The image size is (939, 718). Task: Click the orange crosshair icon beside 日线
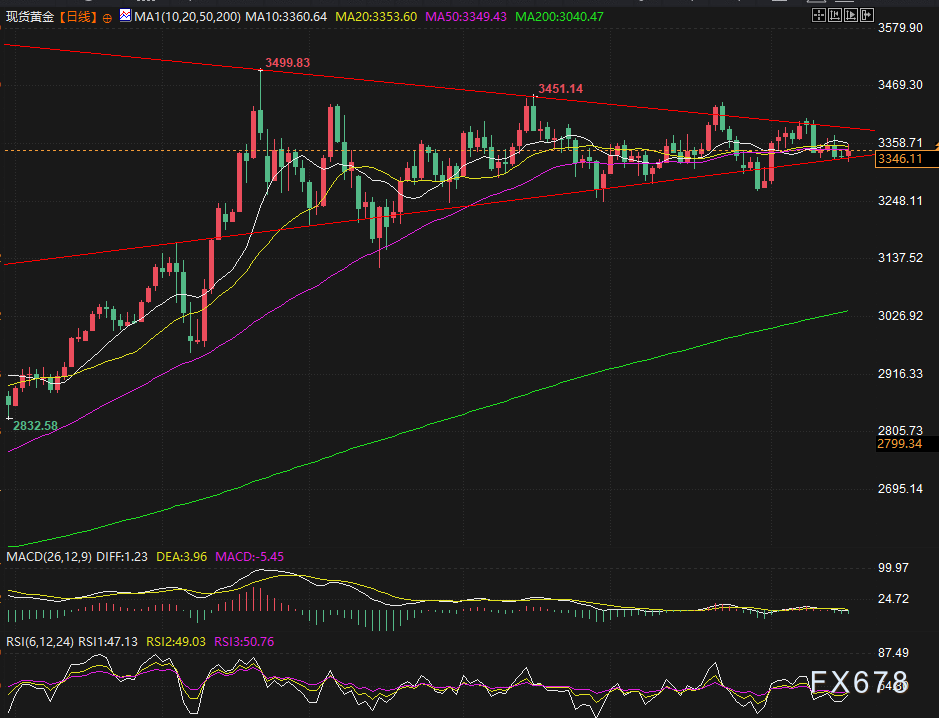pos(107,17)
